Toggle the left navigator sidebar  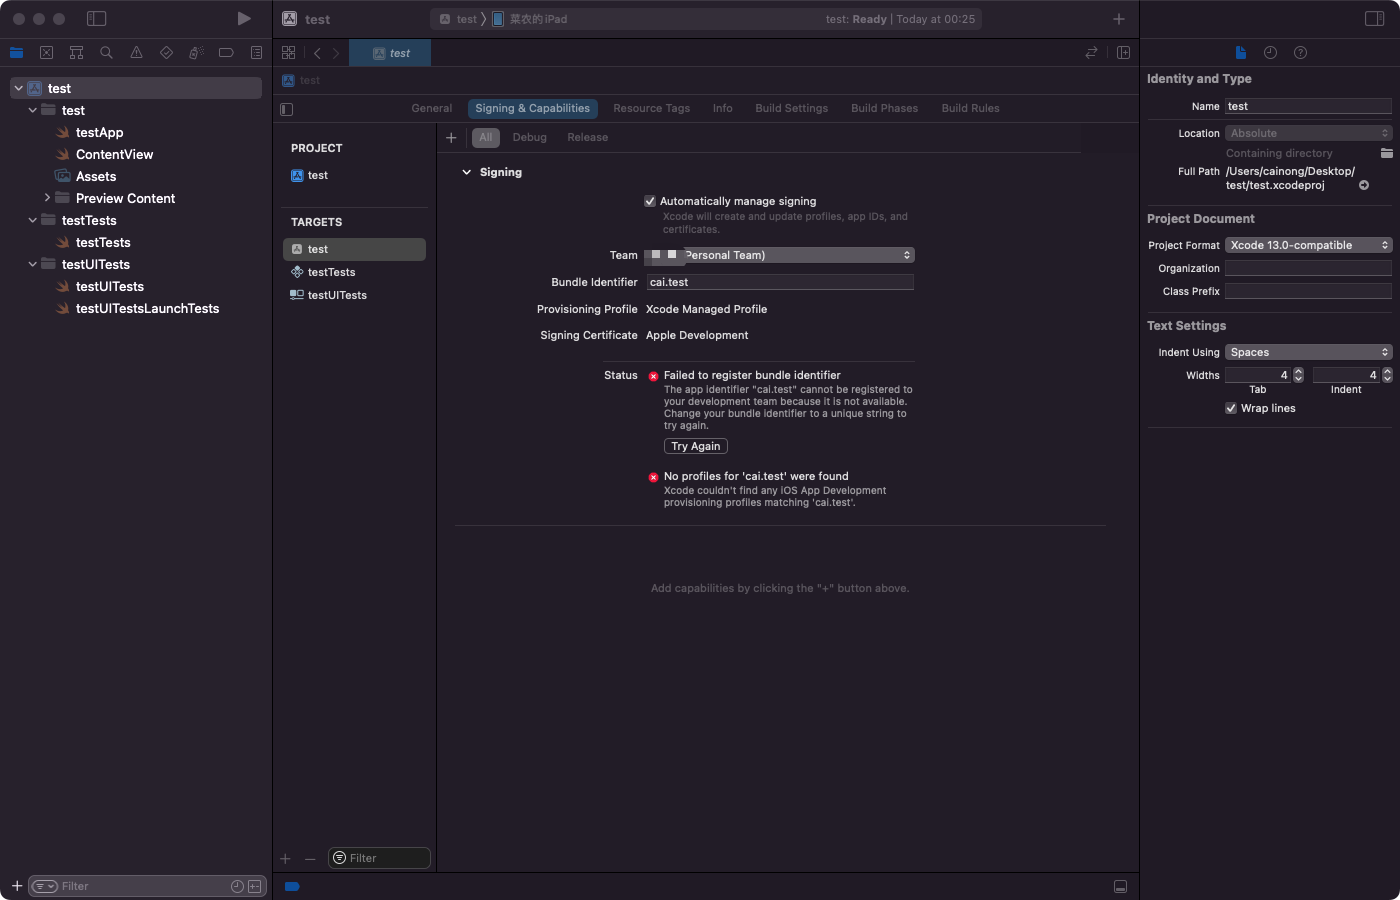click(97, 19)
